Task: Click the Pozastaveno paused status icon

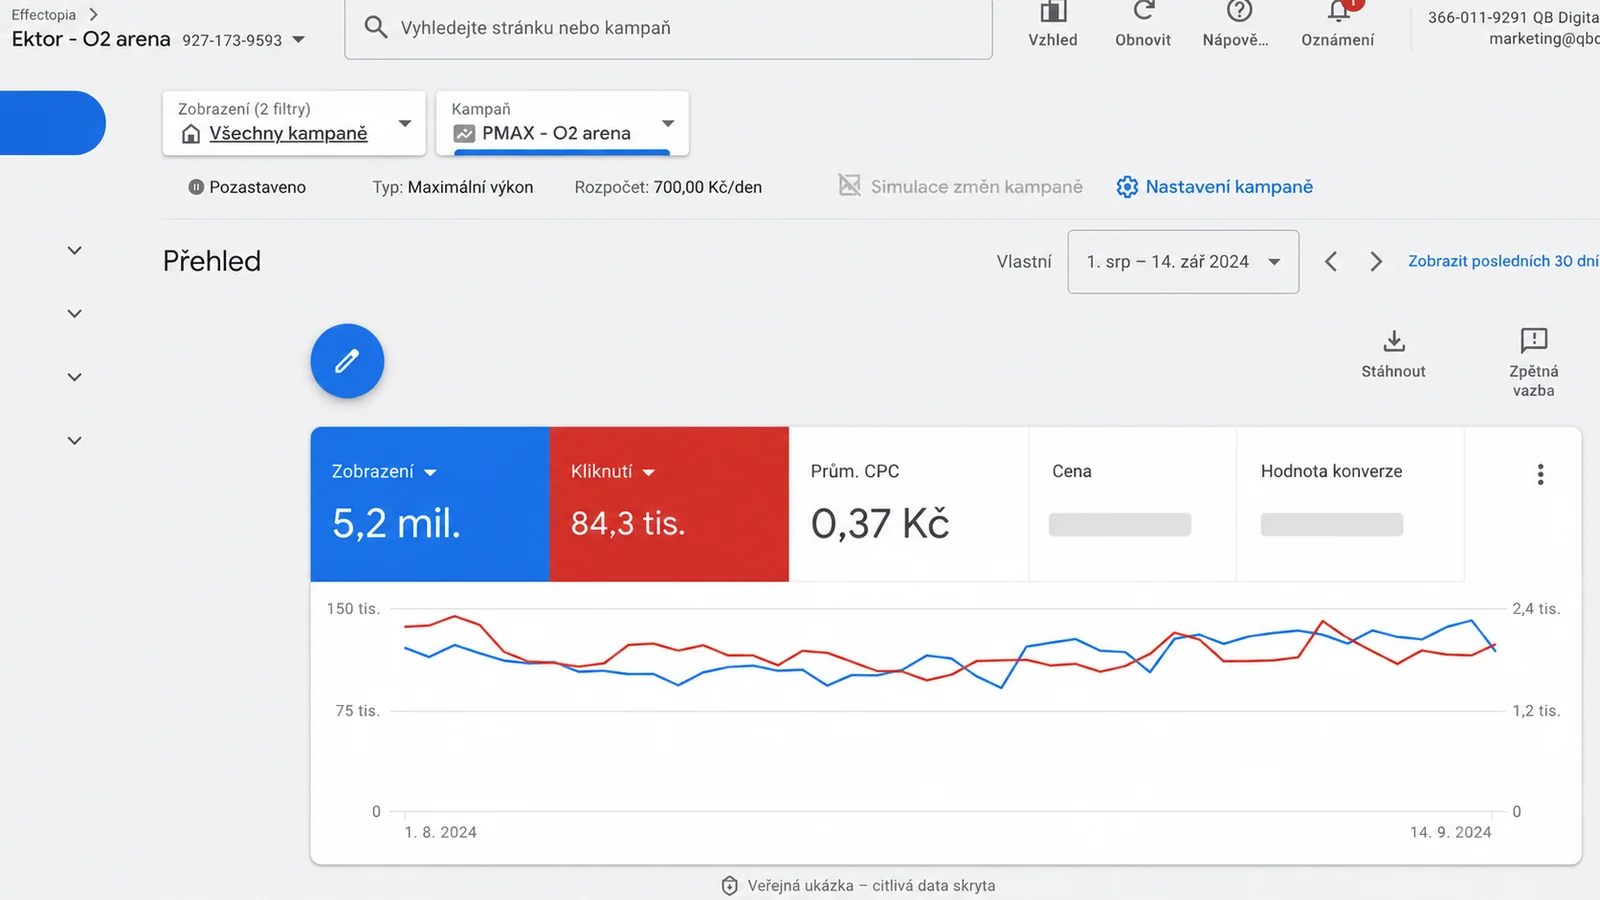Action: tap(196, 187)
